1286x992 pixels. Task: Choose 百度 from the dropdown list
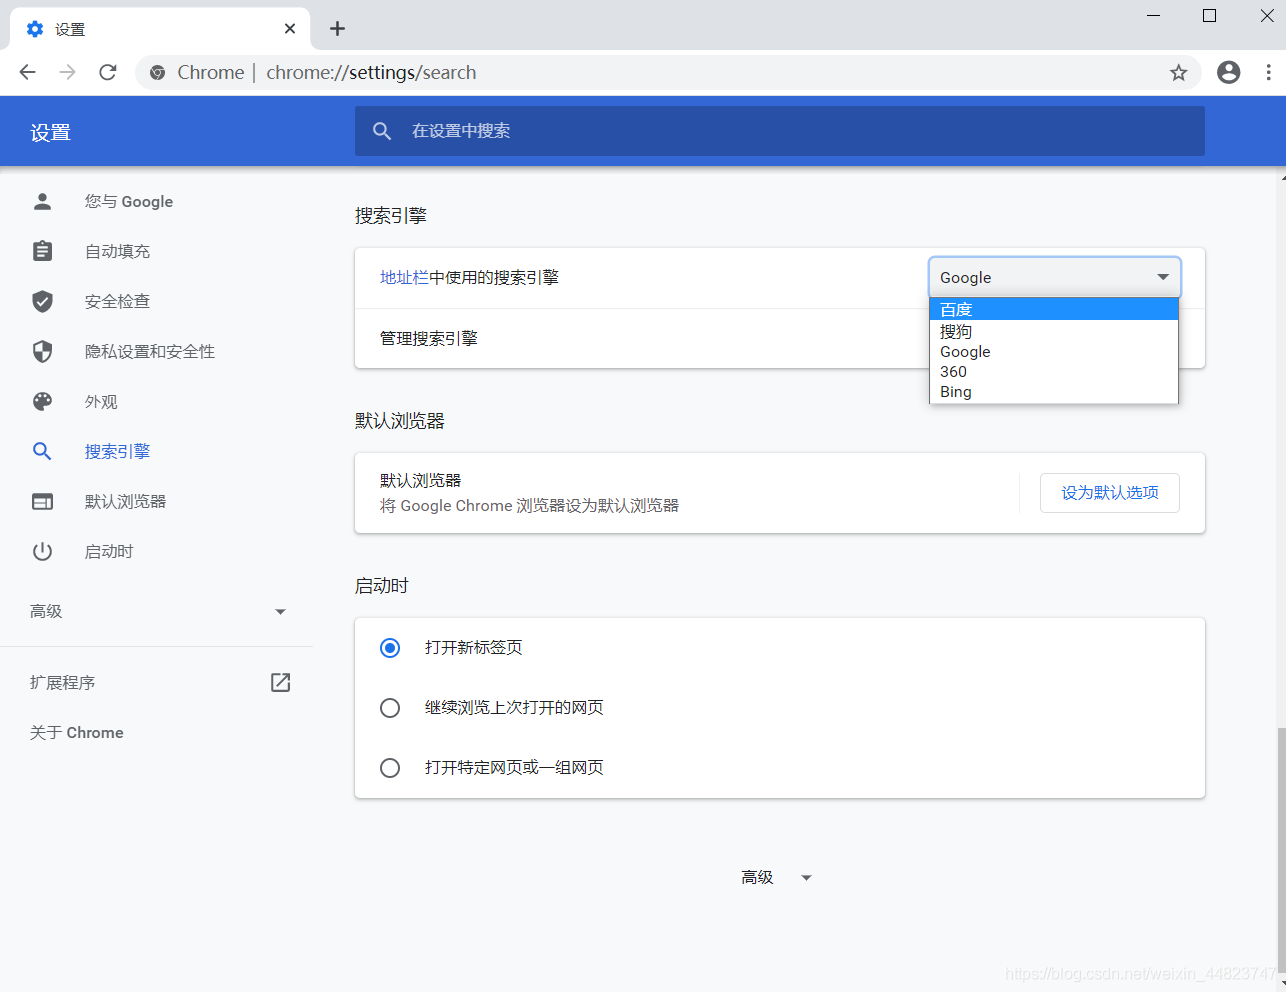click(x=1054, y=309)
